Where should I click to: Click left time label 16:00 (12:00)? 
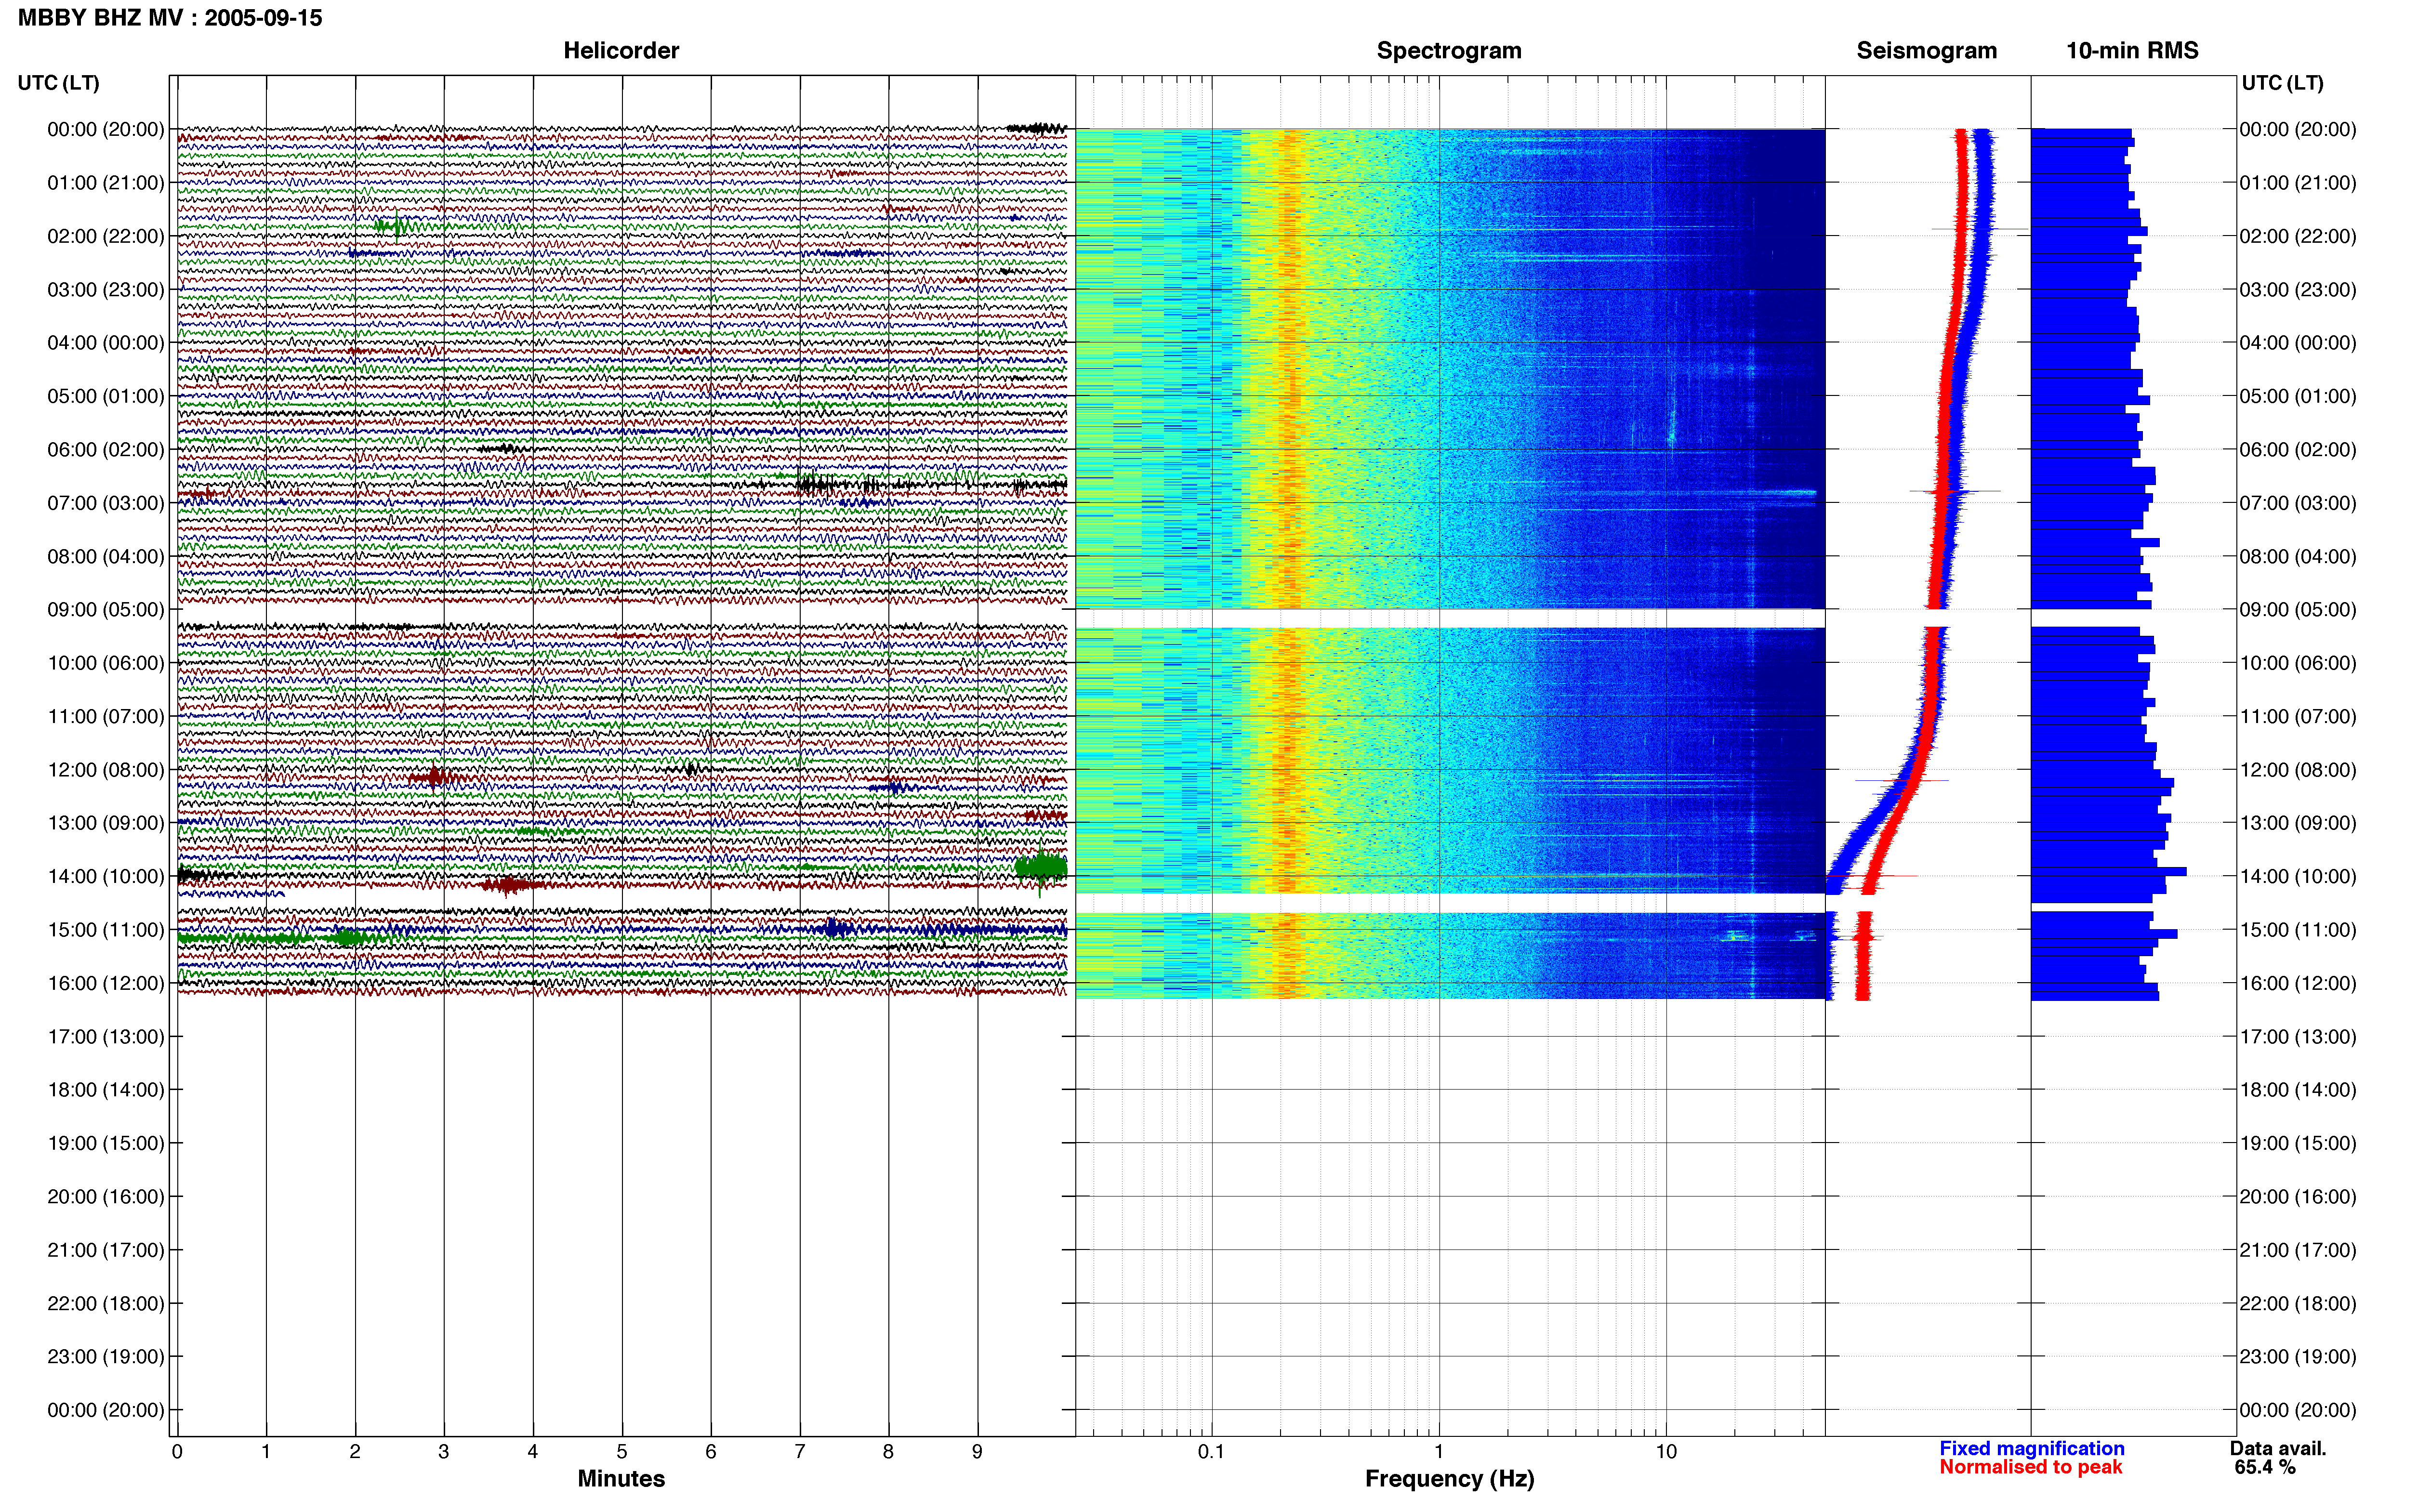(x=106, y=983)
